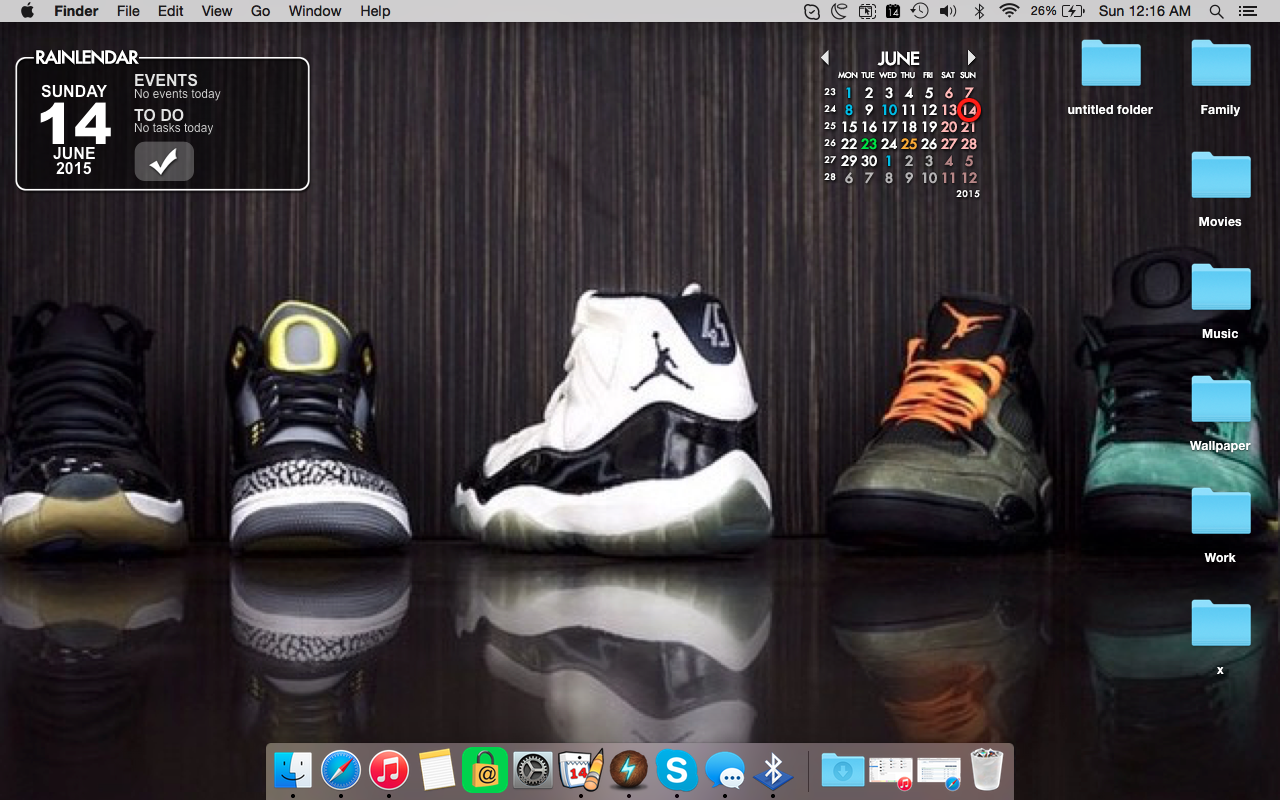
Task: Click the JUNE month title in calendar
Action: [x=899, y=59]
